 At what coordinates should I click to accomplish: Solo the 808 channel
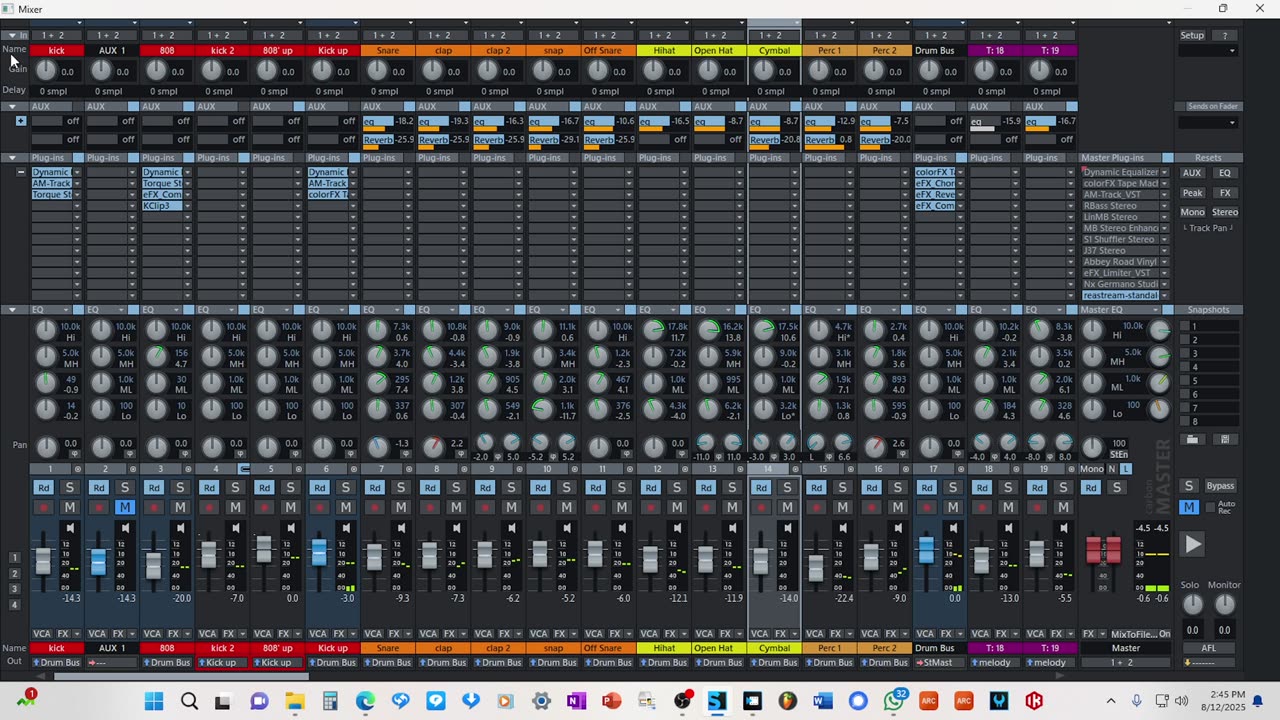tap(180, 487)
